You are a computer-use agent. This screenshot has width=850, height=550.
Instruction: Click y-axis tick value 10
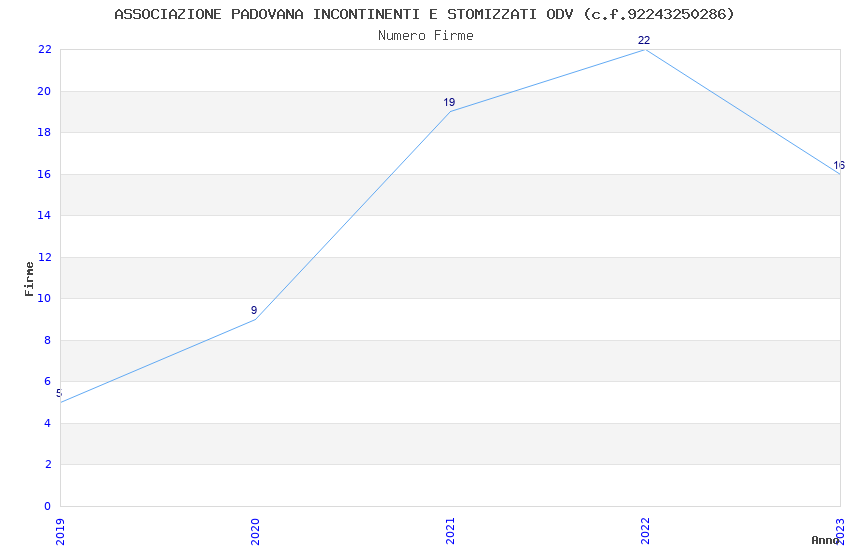44,299
